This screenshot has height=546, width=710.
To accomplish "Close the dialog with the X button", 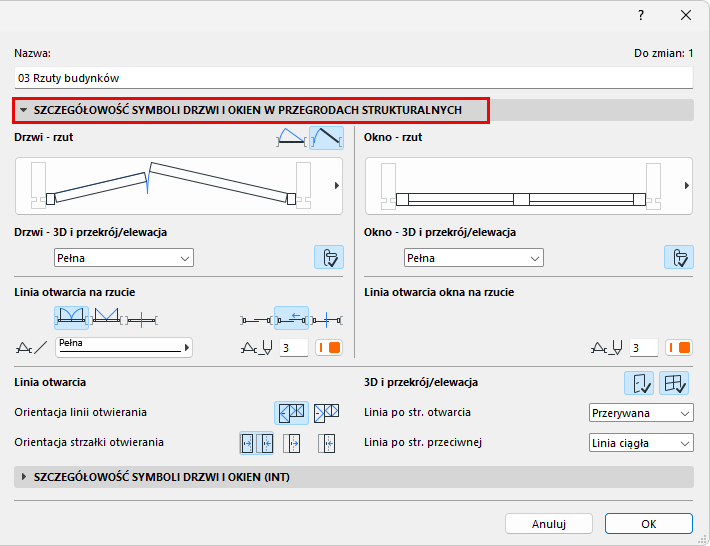I will [x=686, y=15].
